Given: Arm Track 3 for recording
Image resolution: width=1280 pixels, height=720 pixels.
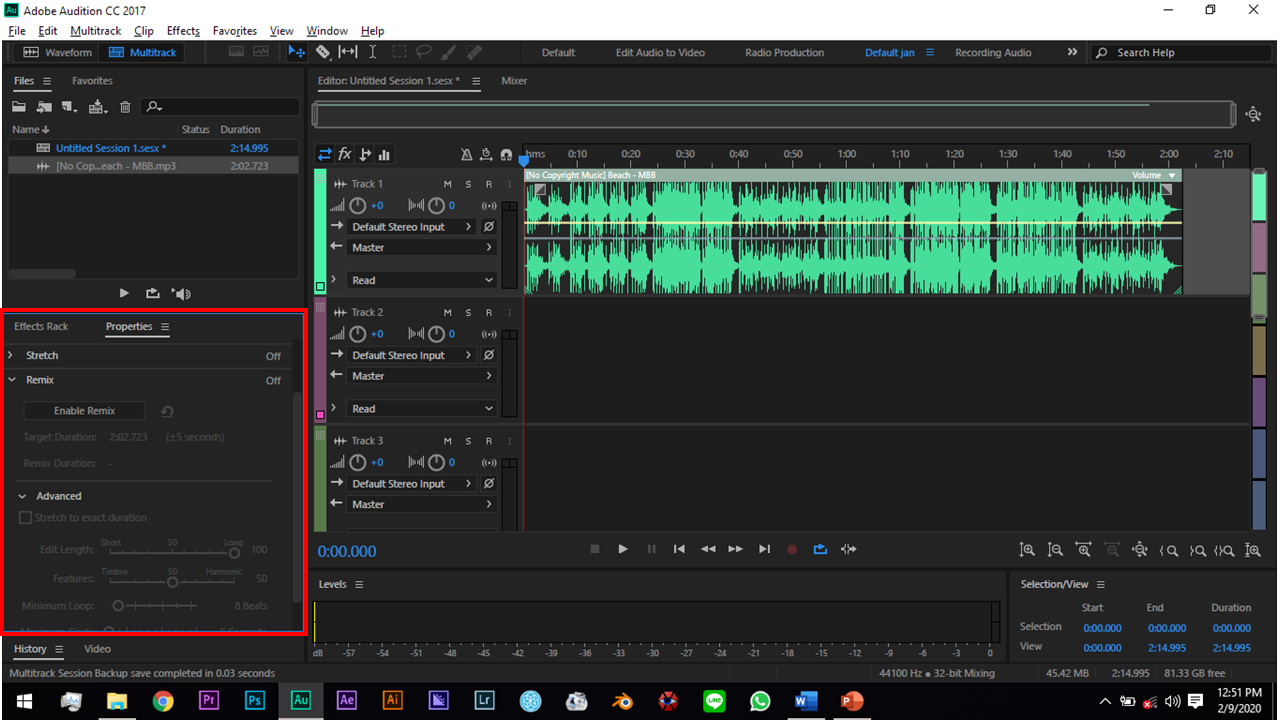Looking at the screenshot, I should pyautogui.click(x=490, y=440).
